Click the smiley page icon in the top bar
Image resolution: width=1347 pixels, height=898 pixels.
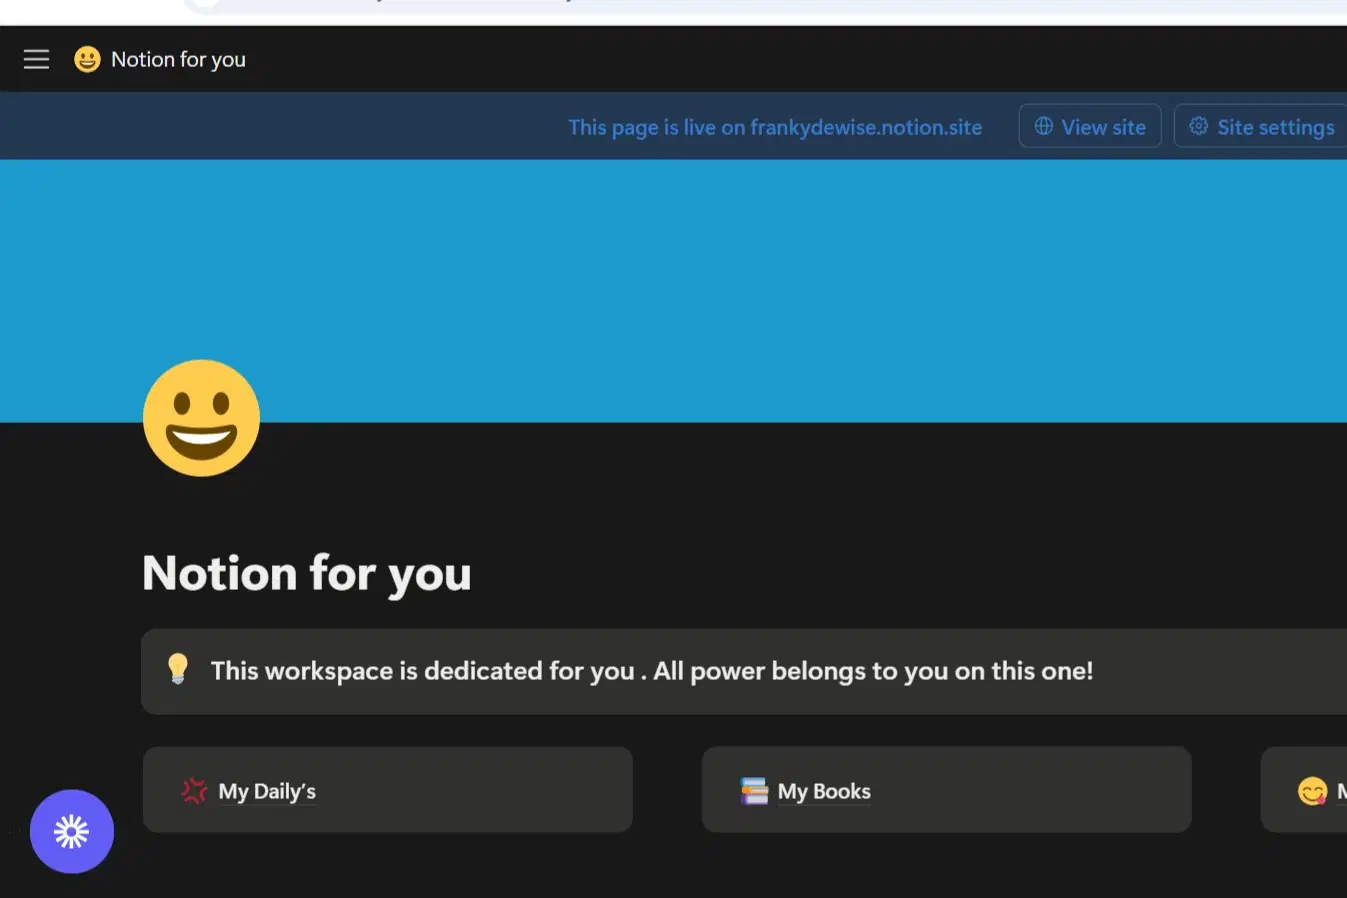tap(87, 59)
